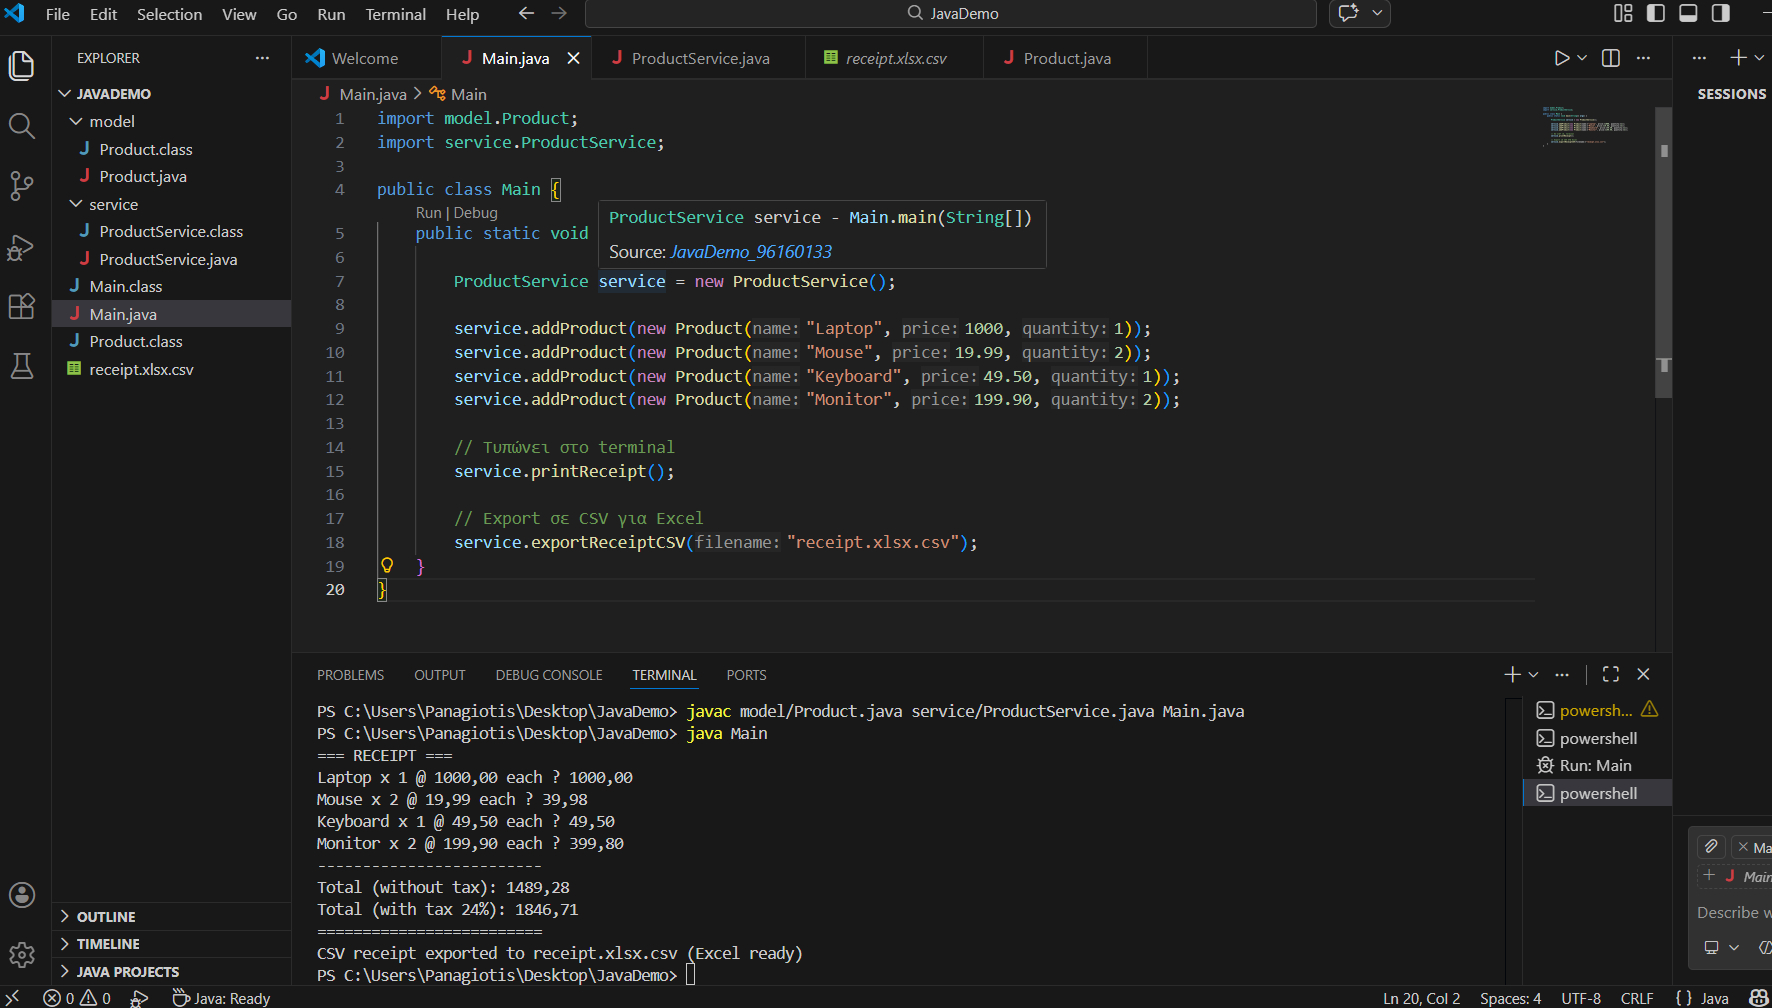Open the Selection menu
The image size is (1772, 1008).
coord(169,14)
